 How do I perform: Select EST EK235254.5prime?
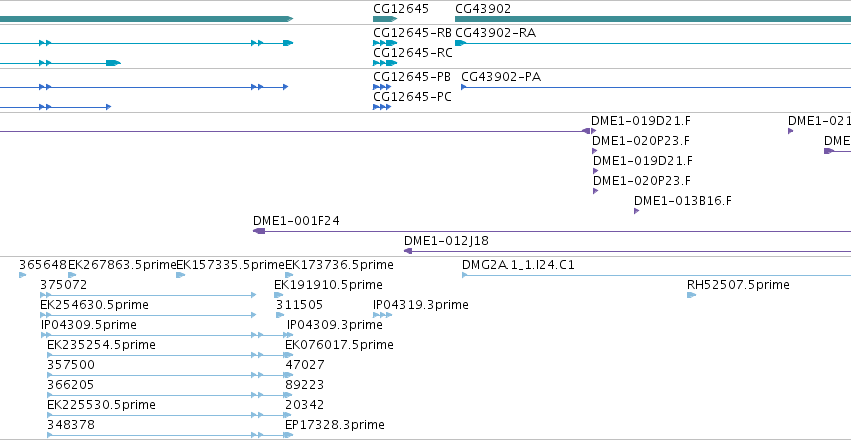pos(101,345)
